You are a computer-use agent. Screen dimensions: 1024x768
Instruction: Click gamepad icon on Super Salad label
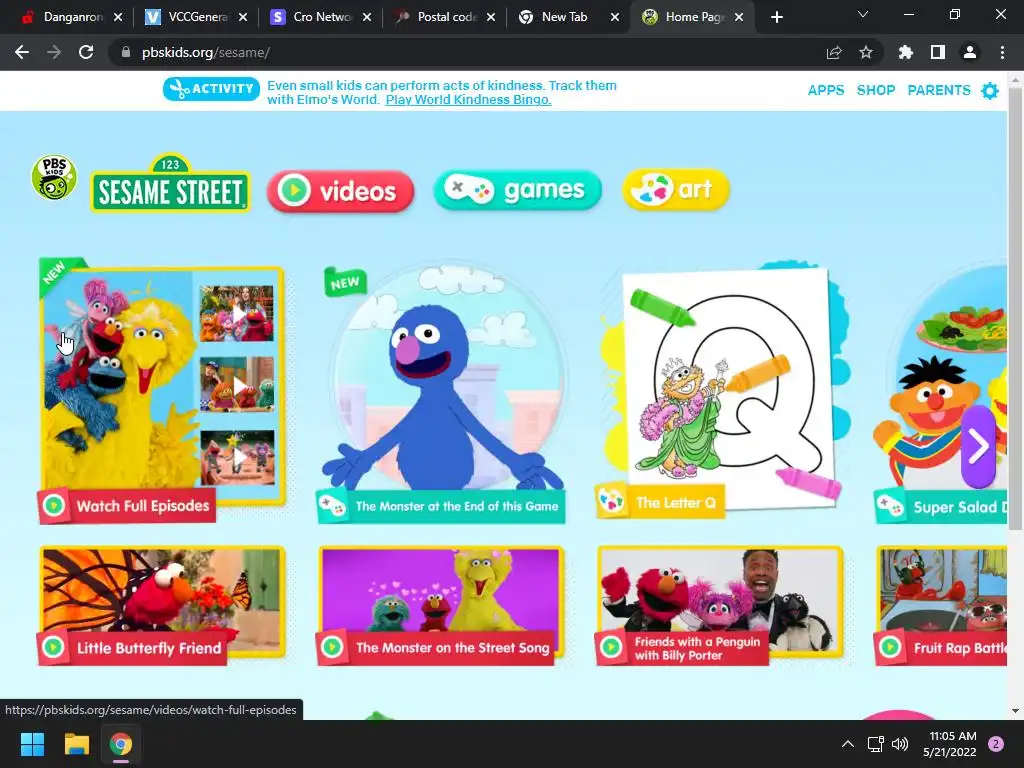click(890, 506)
